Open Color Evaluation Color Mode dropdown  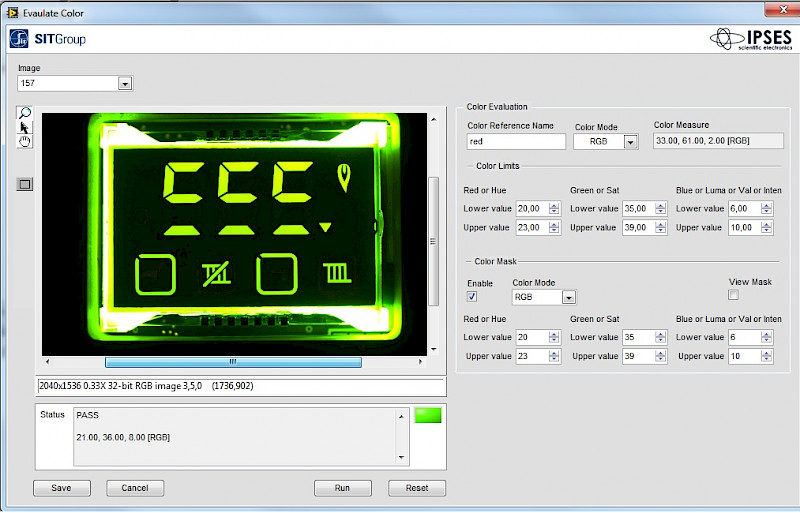(x=631, y=142)
